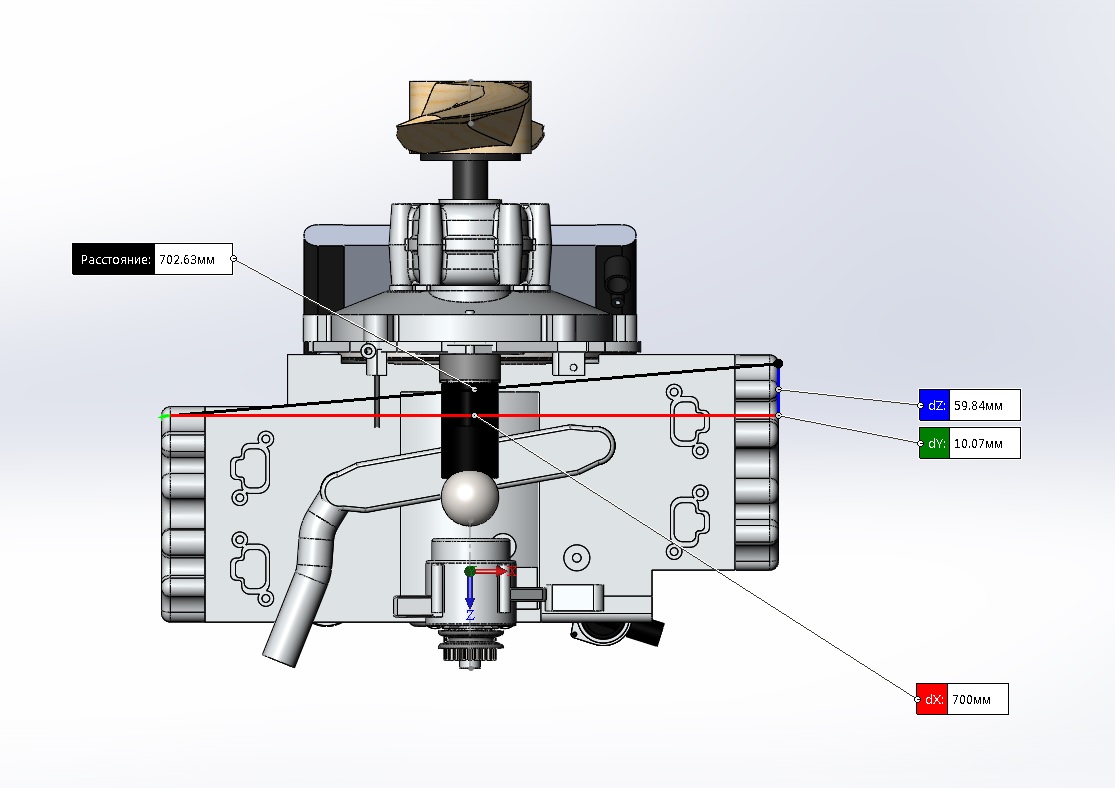Select the green origin point of the triad
Viewport: 1115px width, 788px height.
tap(470, 571)
